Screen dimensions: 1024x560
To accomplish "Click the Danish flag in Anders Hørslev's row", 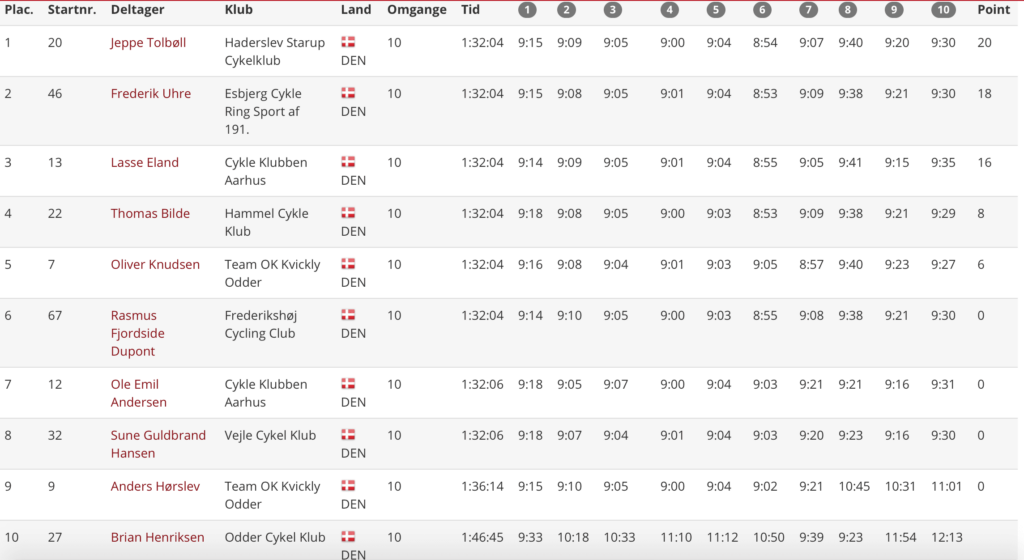I will tap(348, 486).
